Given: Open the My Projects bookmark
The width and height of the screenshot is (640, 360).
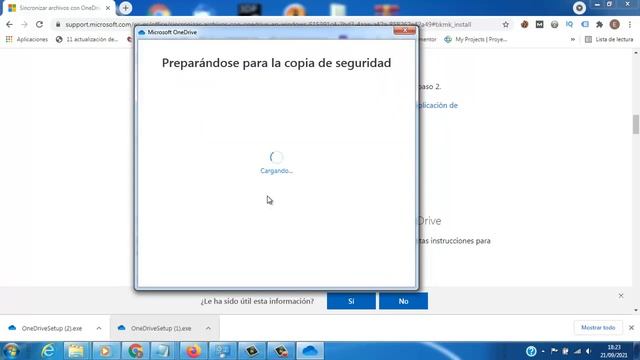Looking at the screenshot, I should [x=476, y=39].
